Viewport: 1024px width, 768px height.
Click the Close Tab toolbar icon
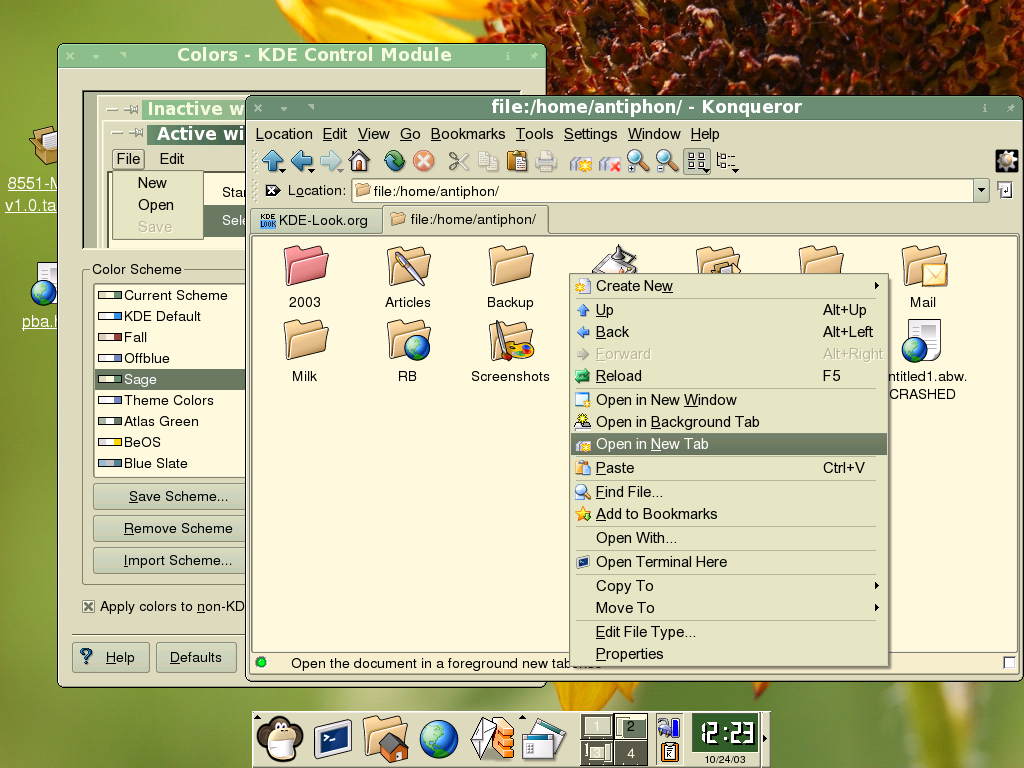(609, 161)
